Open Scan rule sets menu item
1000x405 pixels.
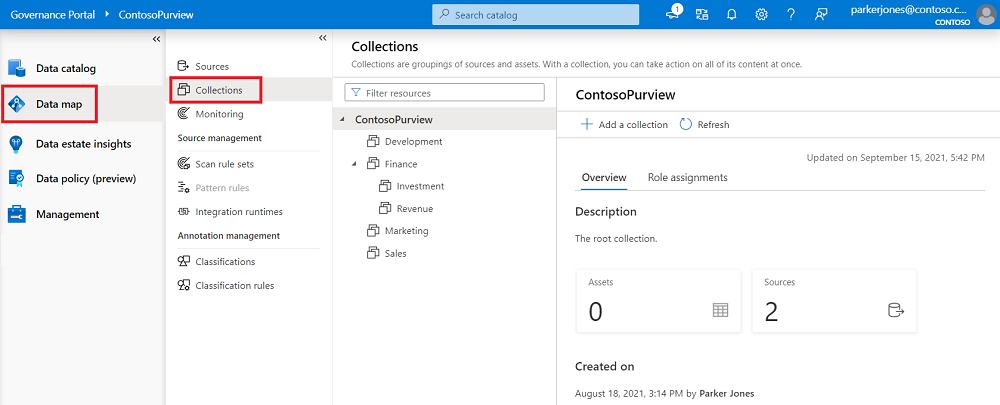(x=224, y=164)
